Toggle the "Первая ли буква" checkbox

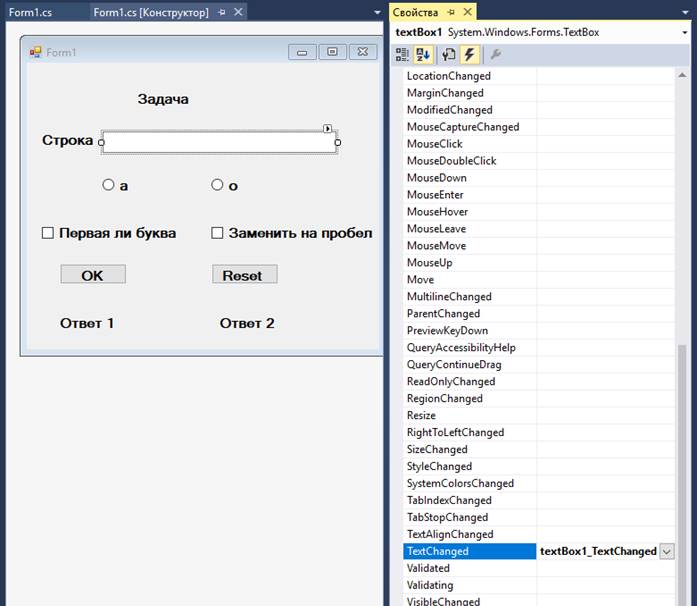[47, 233]
